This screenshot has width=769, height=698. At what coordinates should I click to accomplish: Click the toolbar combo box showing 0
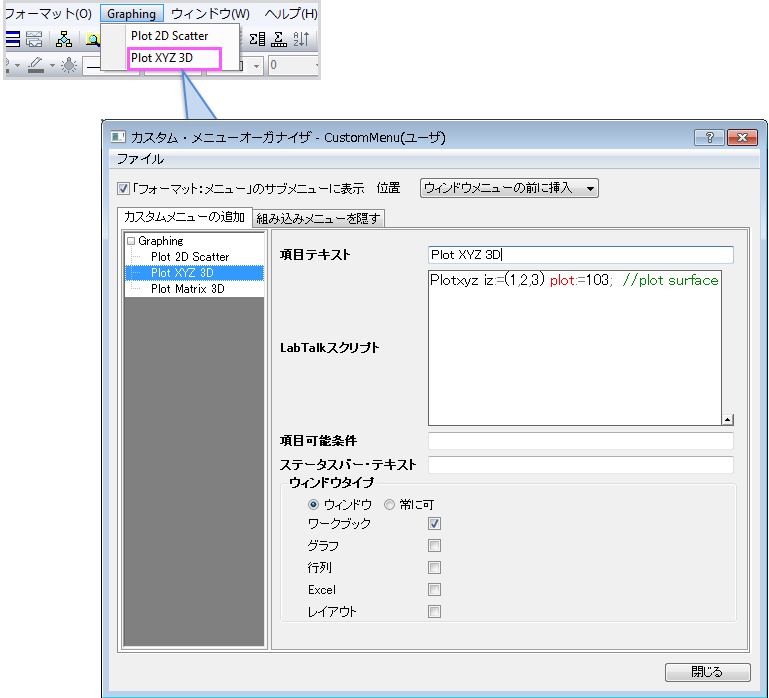(x=293, y=65)
